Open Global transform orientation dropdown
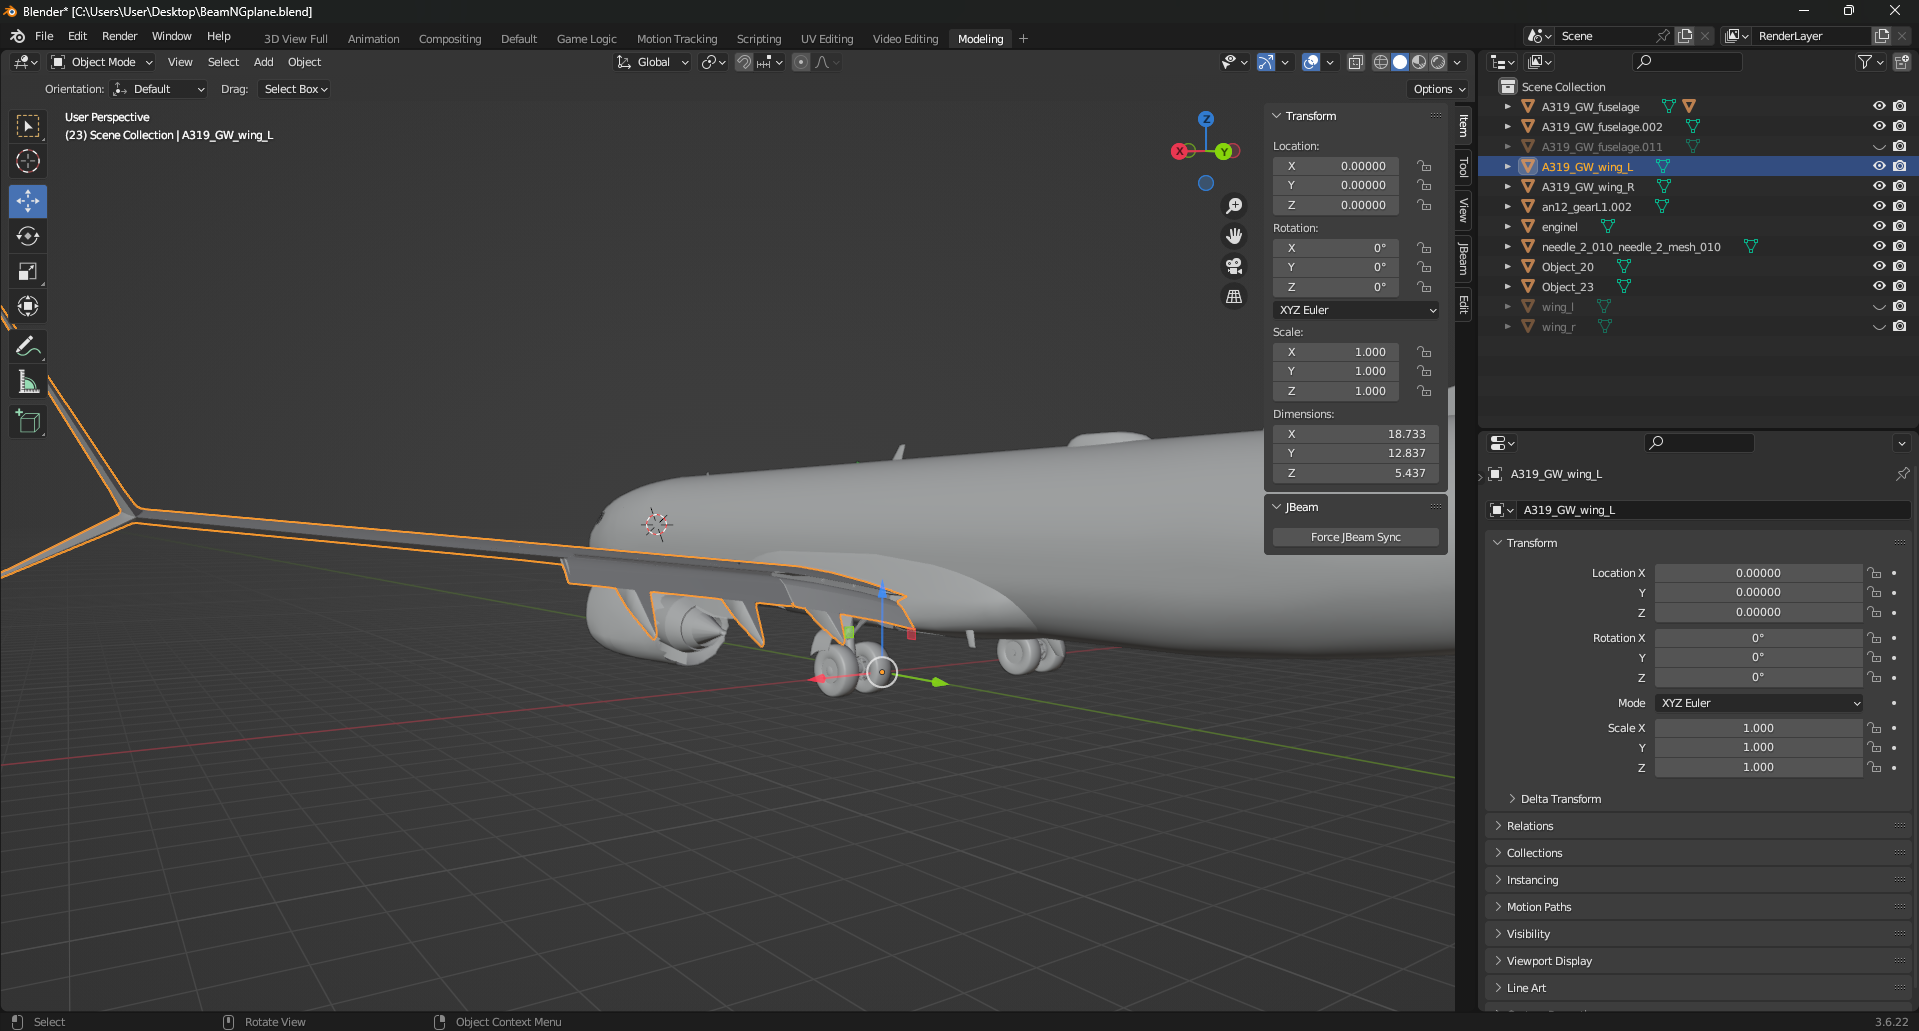Image resolution: width=1919 pixels, height=1031 pixels. point(652,62)
